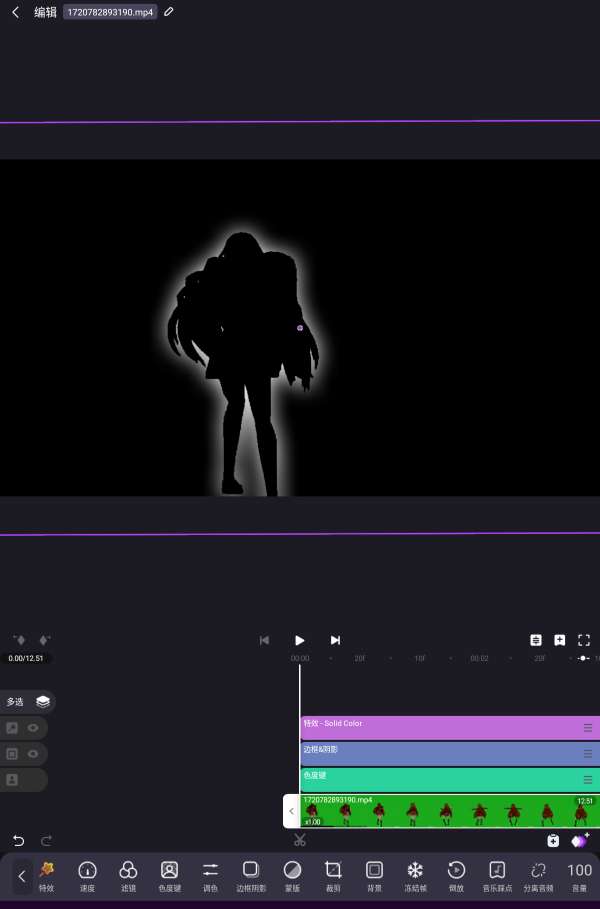Viewport: 600px width, 909px height.
Task: Open the 特效 effects tool
Action: coord(46,876)
